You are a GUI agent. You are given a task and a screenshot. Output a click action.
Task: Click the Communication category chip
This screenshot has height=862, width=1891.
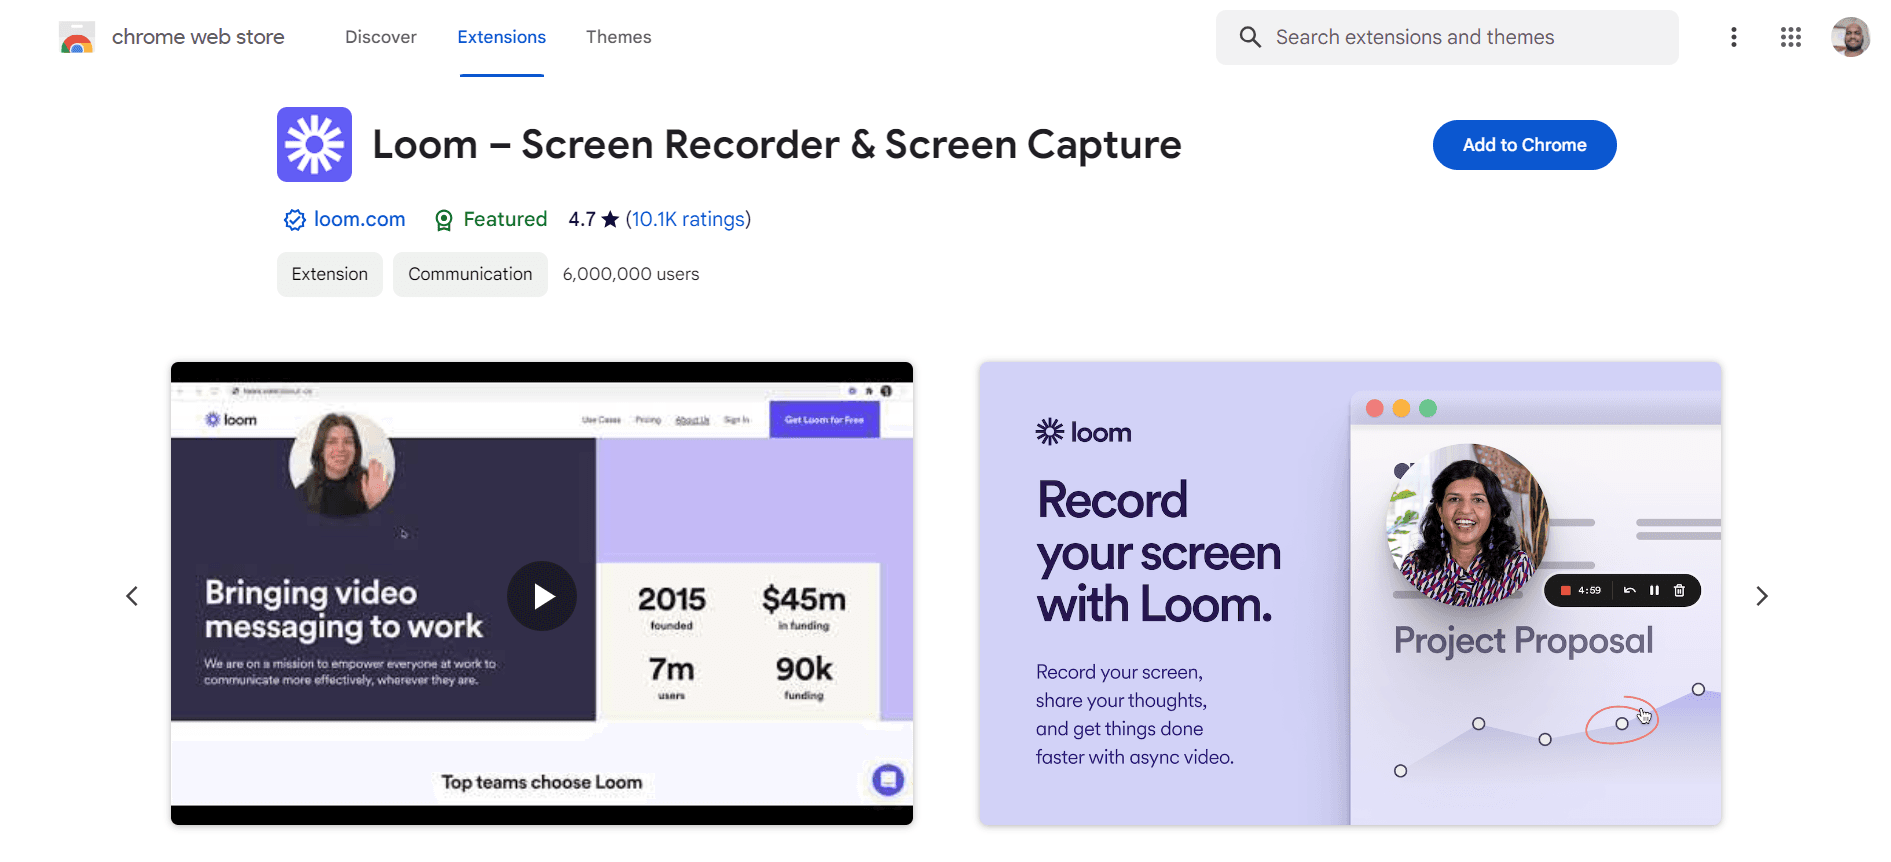(x=470, y=274)
